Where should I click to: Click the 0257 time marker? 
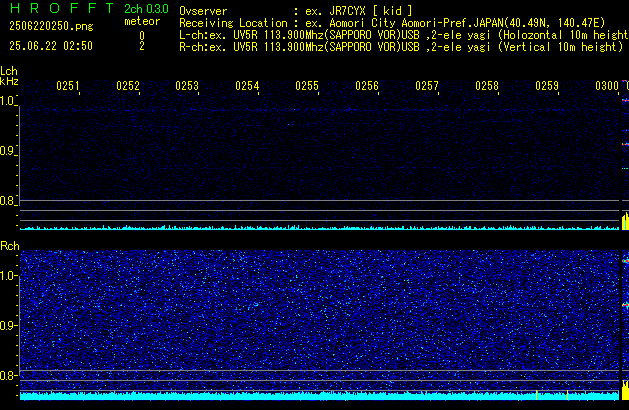[427, 86]
